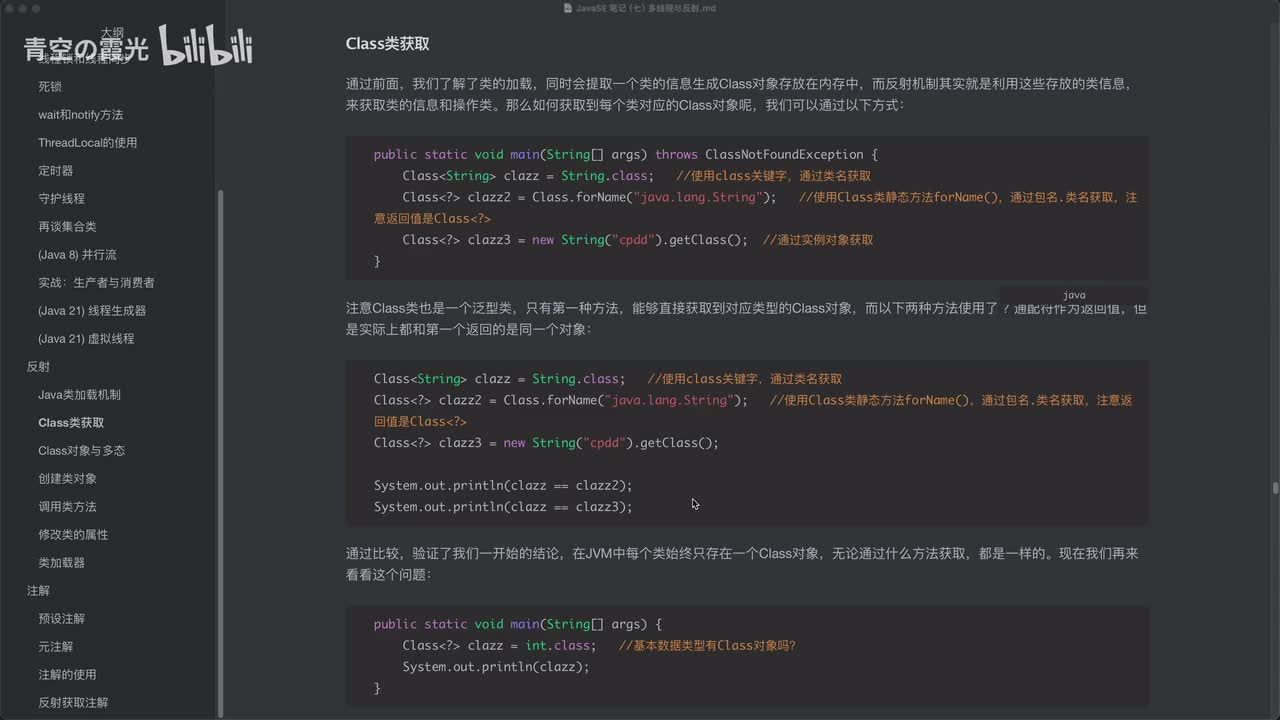Click the //通过实例对象获取 comment
This screenshot has height=720, width=1280.
pyautogui.click(x=818, y=240)
